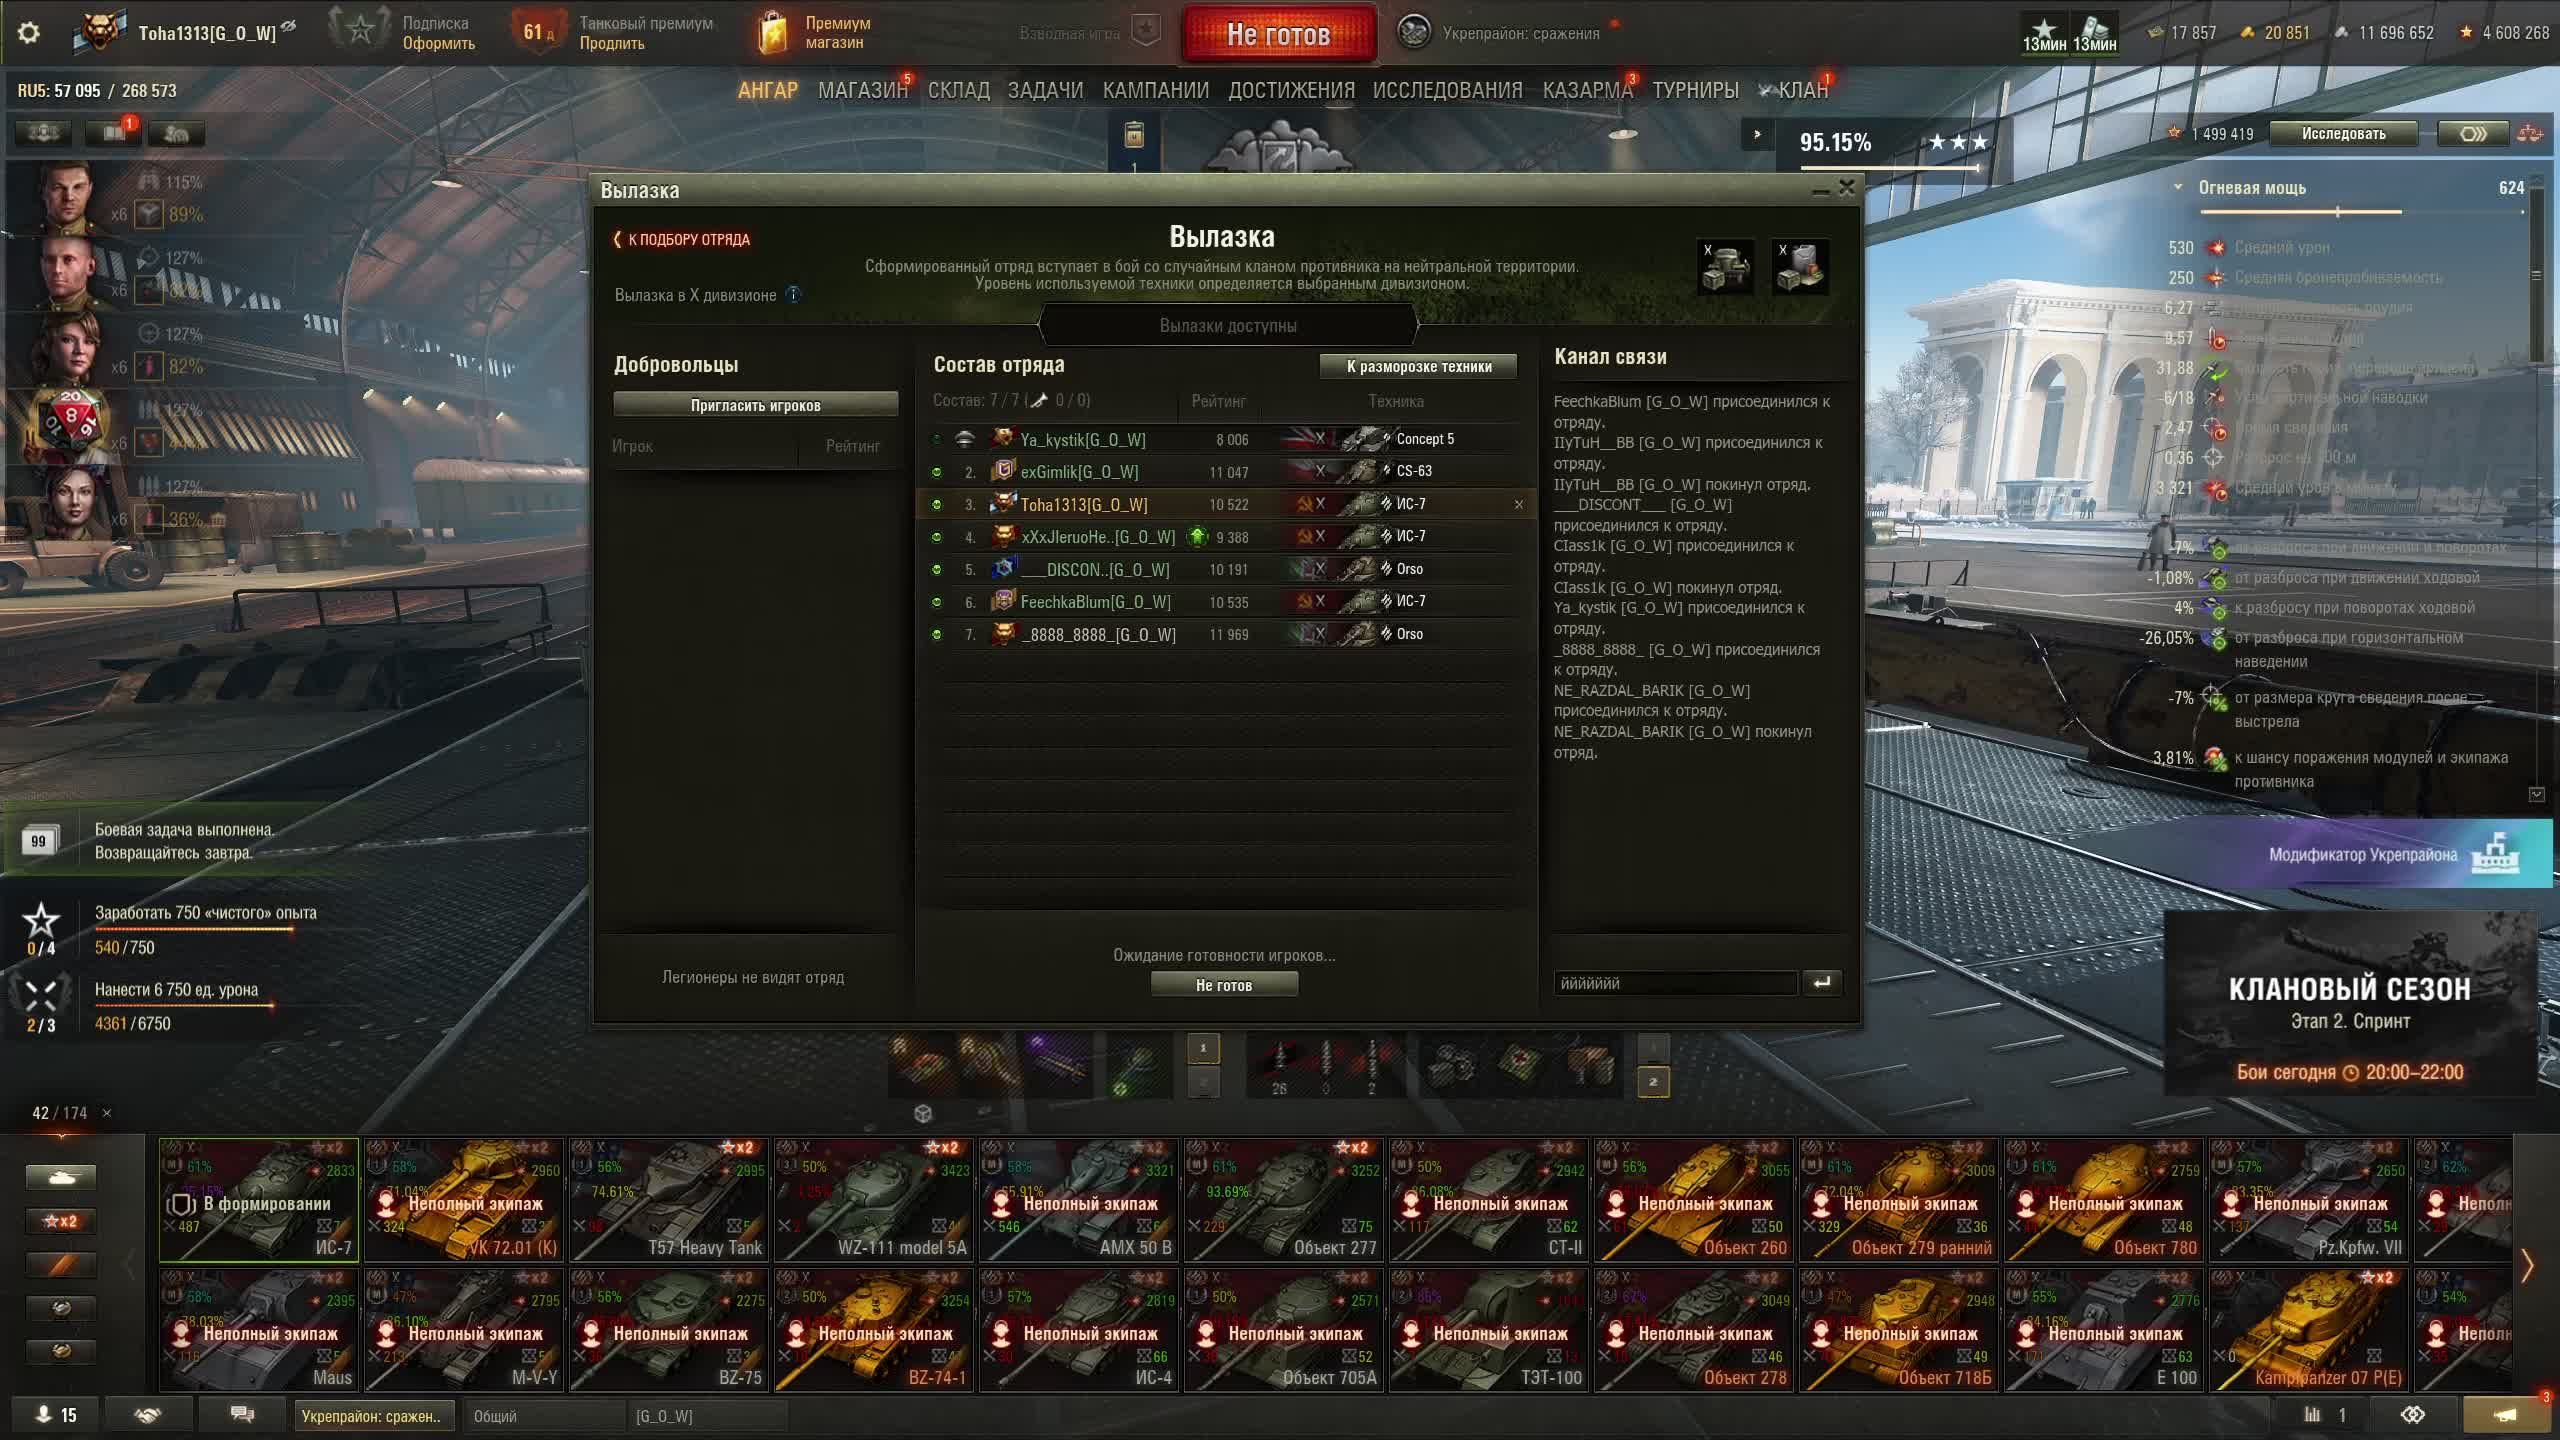This screenshot has width=2560, height=1440.
Task: Click Пригласить игроков button
Action: point(755,405)
